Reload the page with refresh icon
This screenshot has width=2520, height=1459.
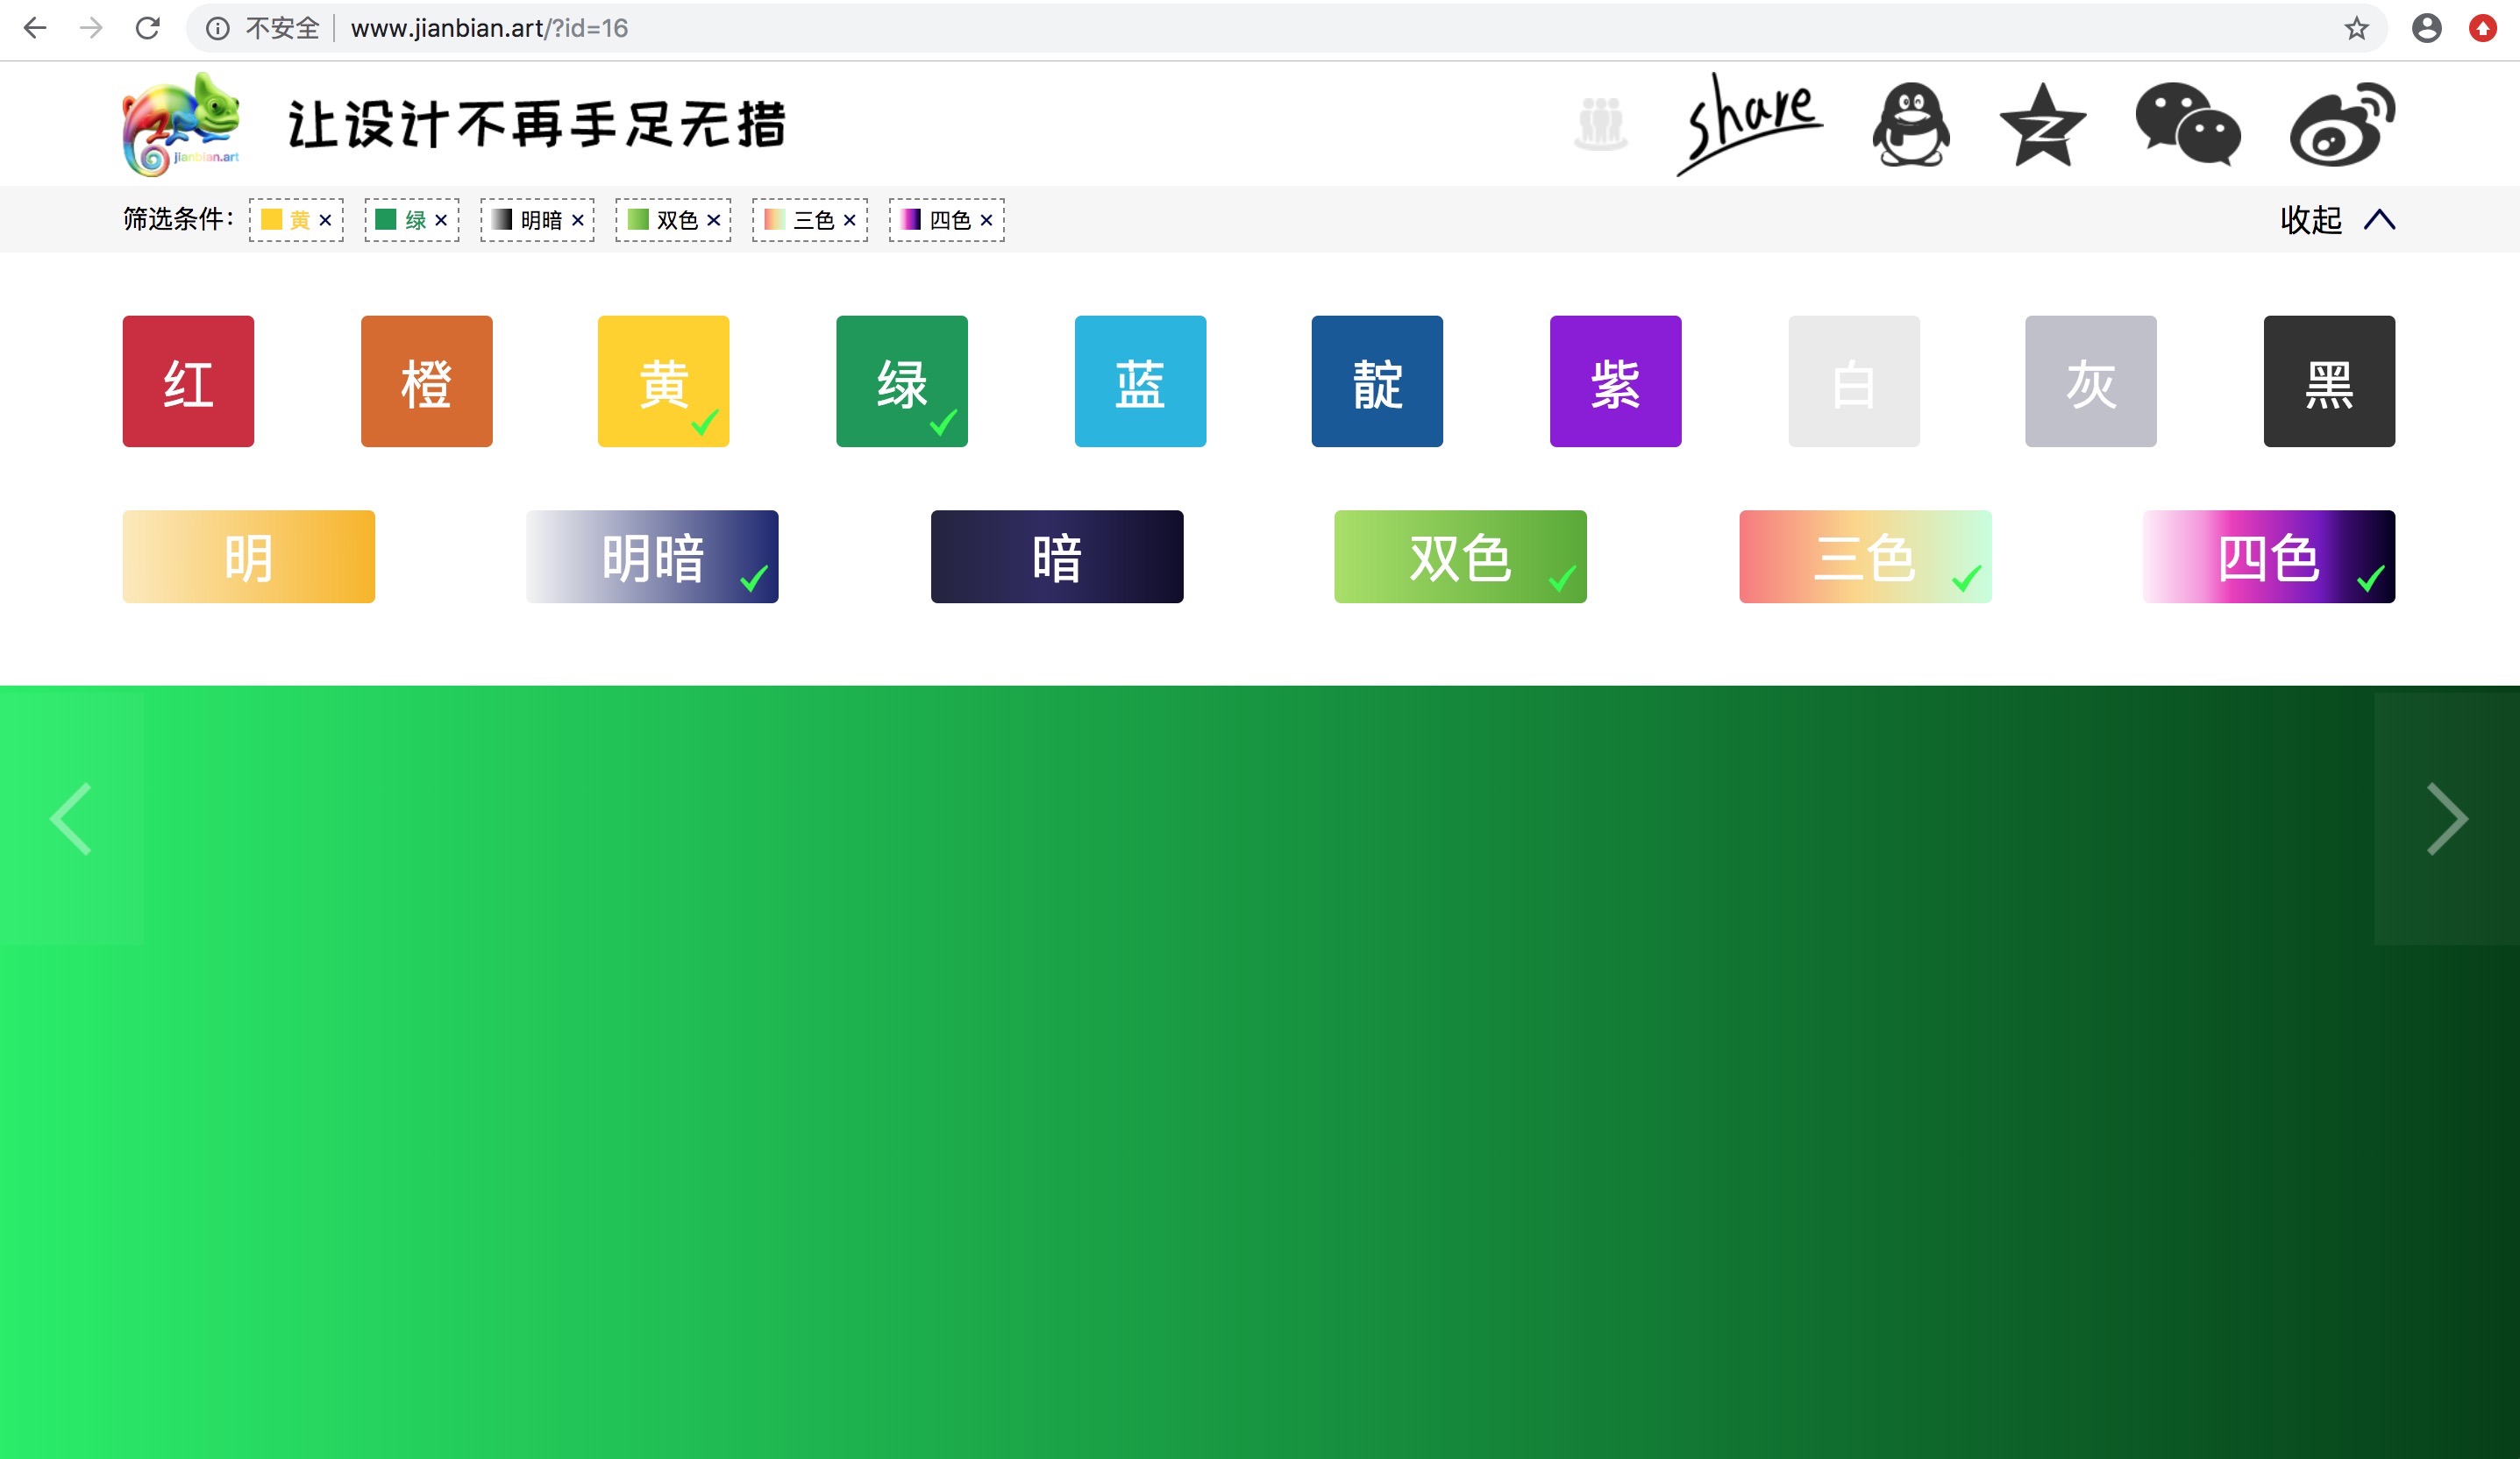pyautogui.click(x=148, y=28)
